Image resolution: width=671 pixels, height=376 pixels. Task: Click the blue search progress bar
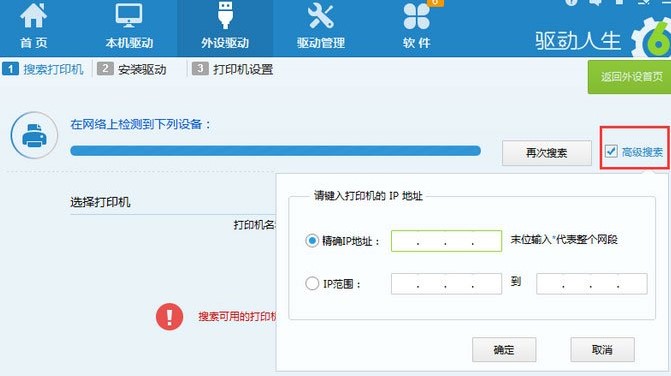pos(276,151)
